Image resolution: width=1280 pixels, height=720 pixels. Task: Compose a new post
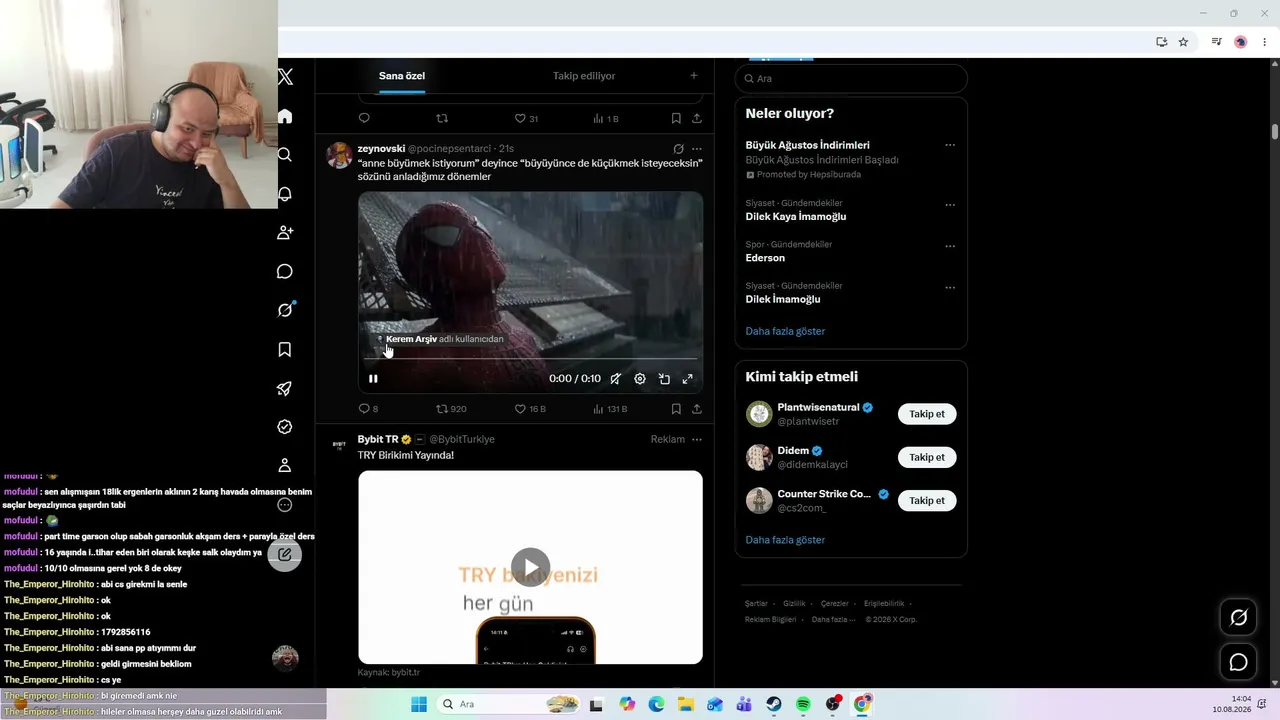click(x=285, y=554)
